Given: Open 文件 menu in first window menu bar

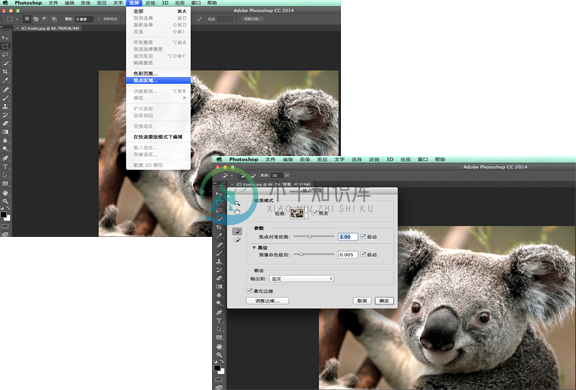Looking at the screenshot, I should click(x=53, y=3).
